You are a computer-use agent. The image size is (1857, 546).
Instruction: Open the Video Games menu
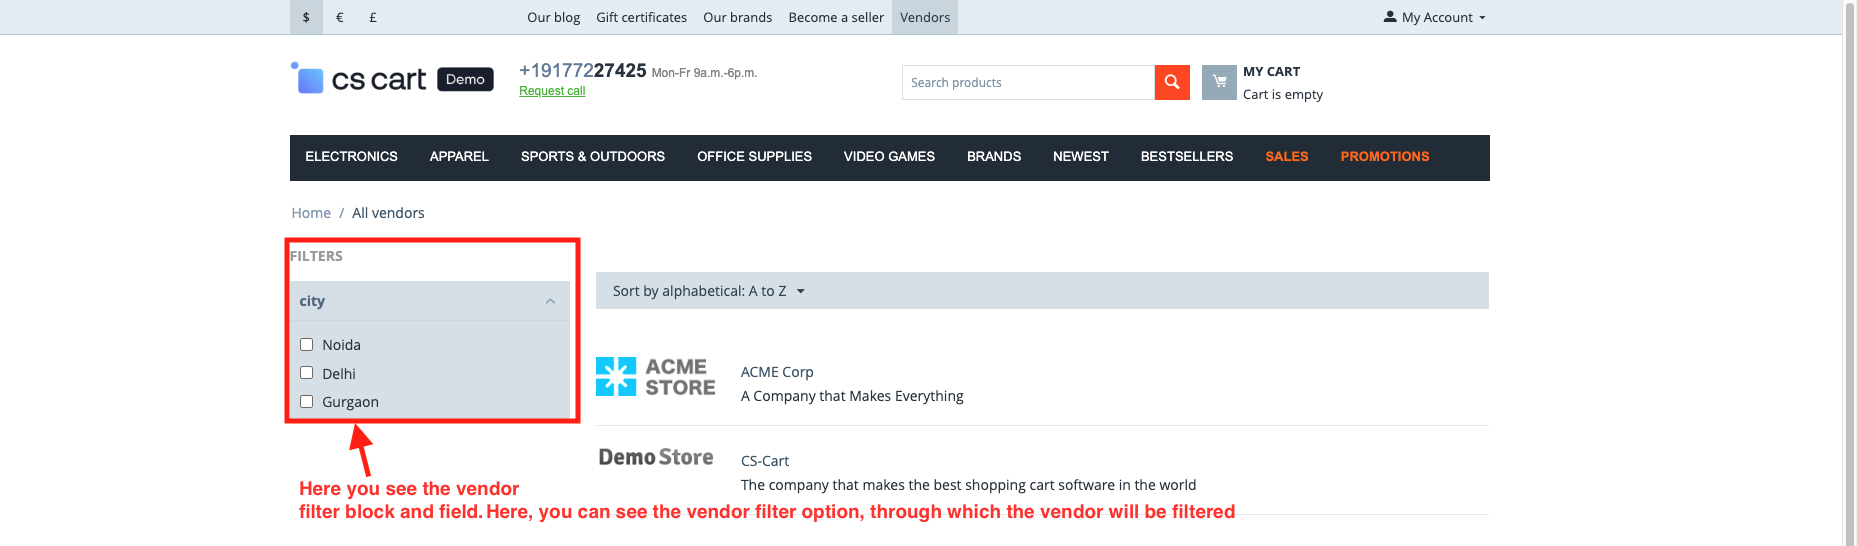pos(889,157)
